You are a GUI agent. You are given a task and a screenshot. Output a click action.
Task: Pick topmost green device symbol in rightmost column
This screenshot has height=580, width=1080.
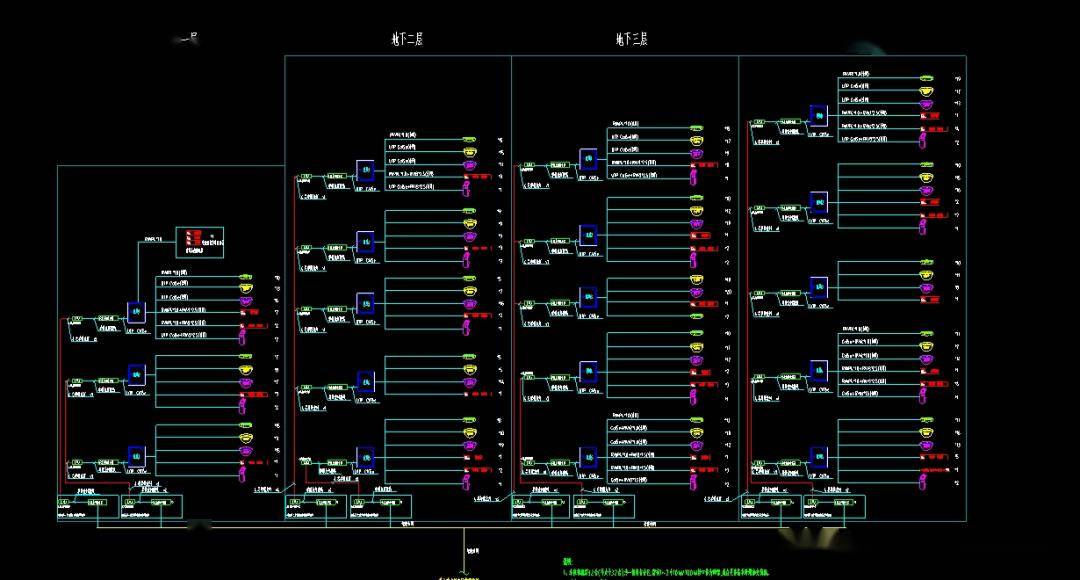[x=926, y=78]
